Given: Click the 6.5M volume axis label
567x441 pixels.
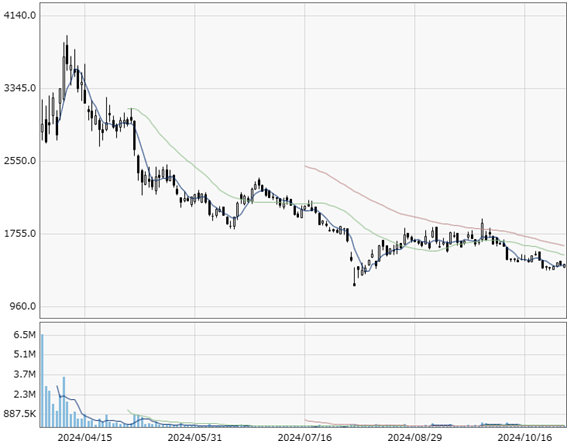Looking at the screenshot, I should pos(25,335).
